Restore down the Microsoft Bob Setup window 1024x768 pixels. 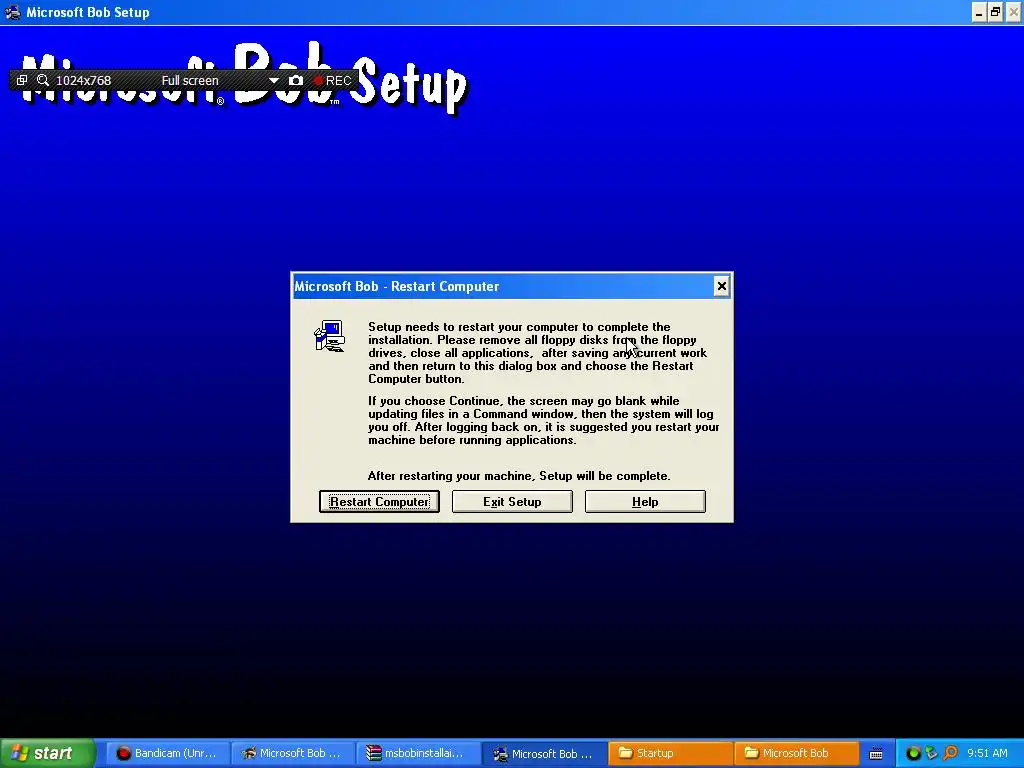tap(995, 12)
